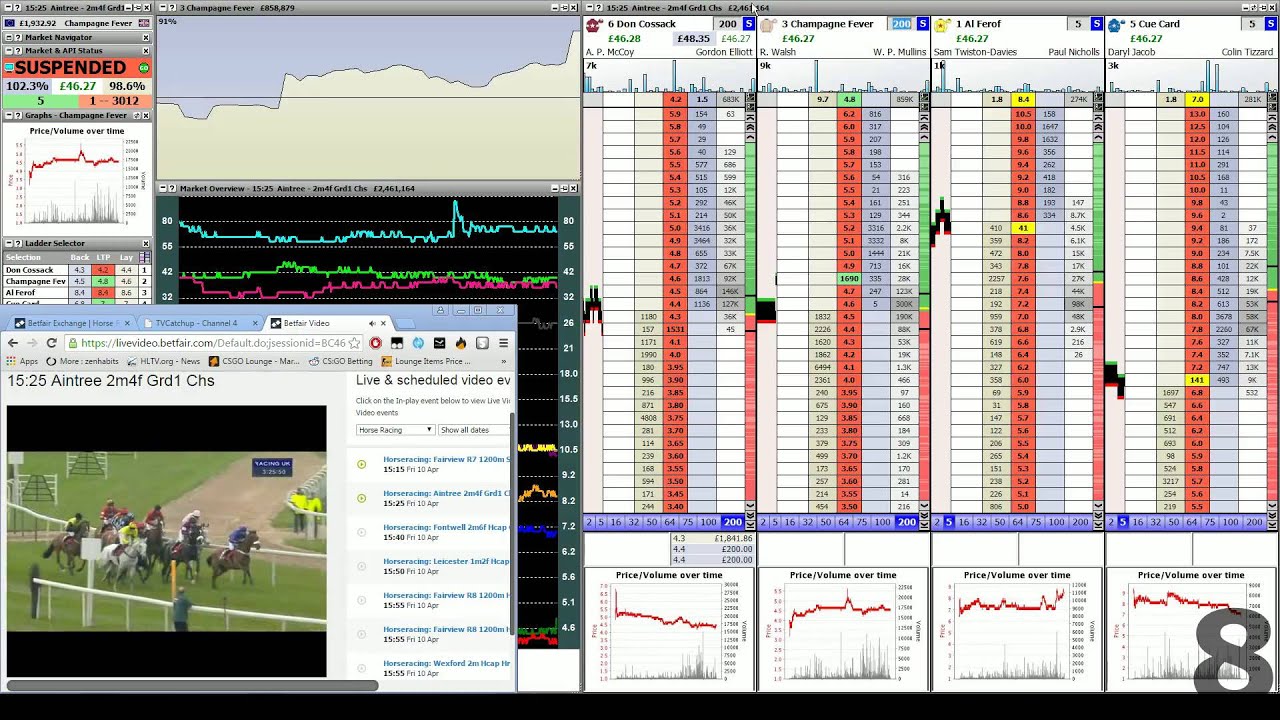Open CS:GO Betting bookmark
The width and height of the screenshot is (1280, 720).
click(340, 361)
